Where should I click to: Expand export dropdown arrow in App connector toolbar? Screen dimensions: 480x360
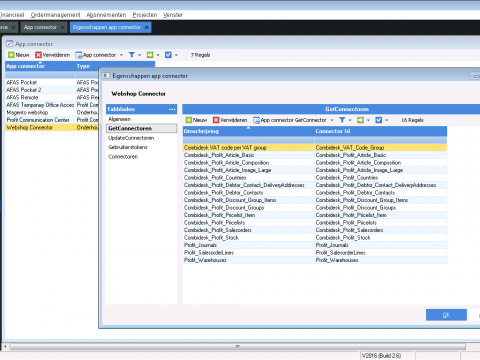(x=158, y=55)
